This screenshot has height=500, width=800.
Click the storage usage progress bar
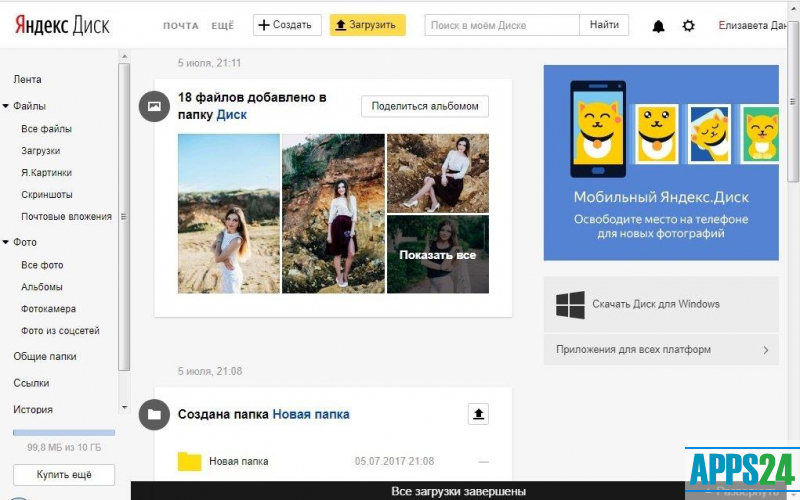click(x=64, y=433)
